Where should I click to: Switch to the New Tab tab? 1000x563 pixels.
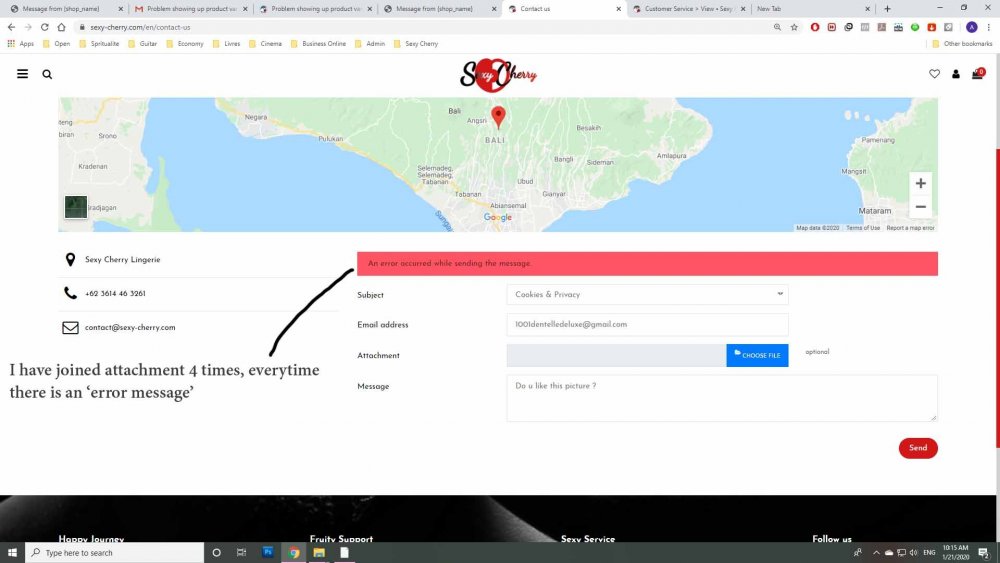[812, 9]
